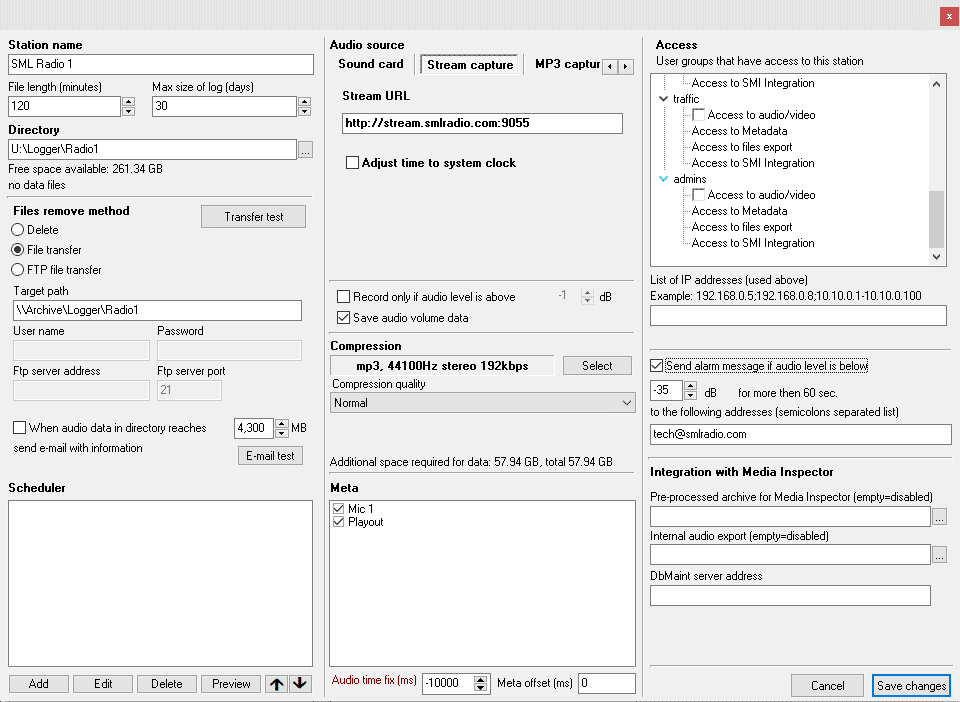Uncheck the Mic 1 meta source

coord(339,509)
